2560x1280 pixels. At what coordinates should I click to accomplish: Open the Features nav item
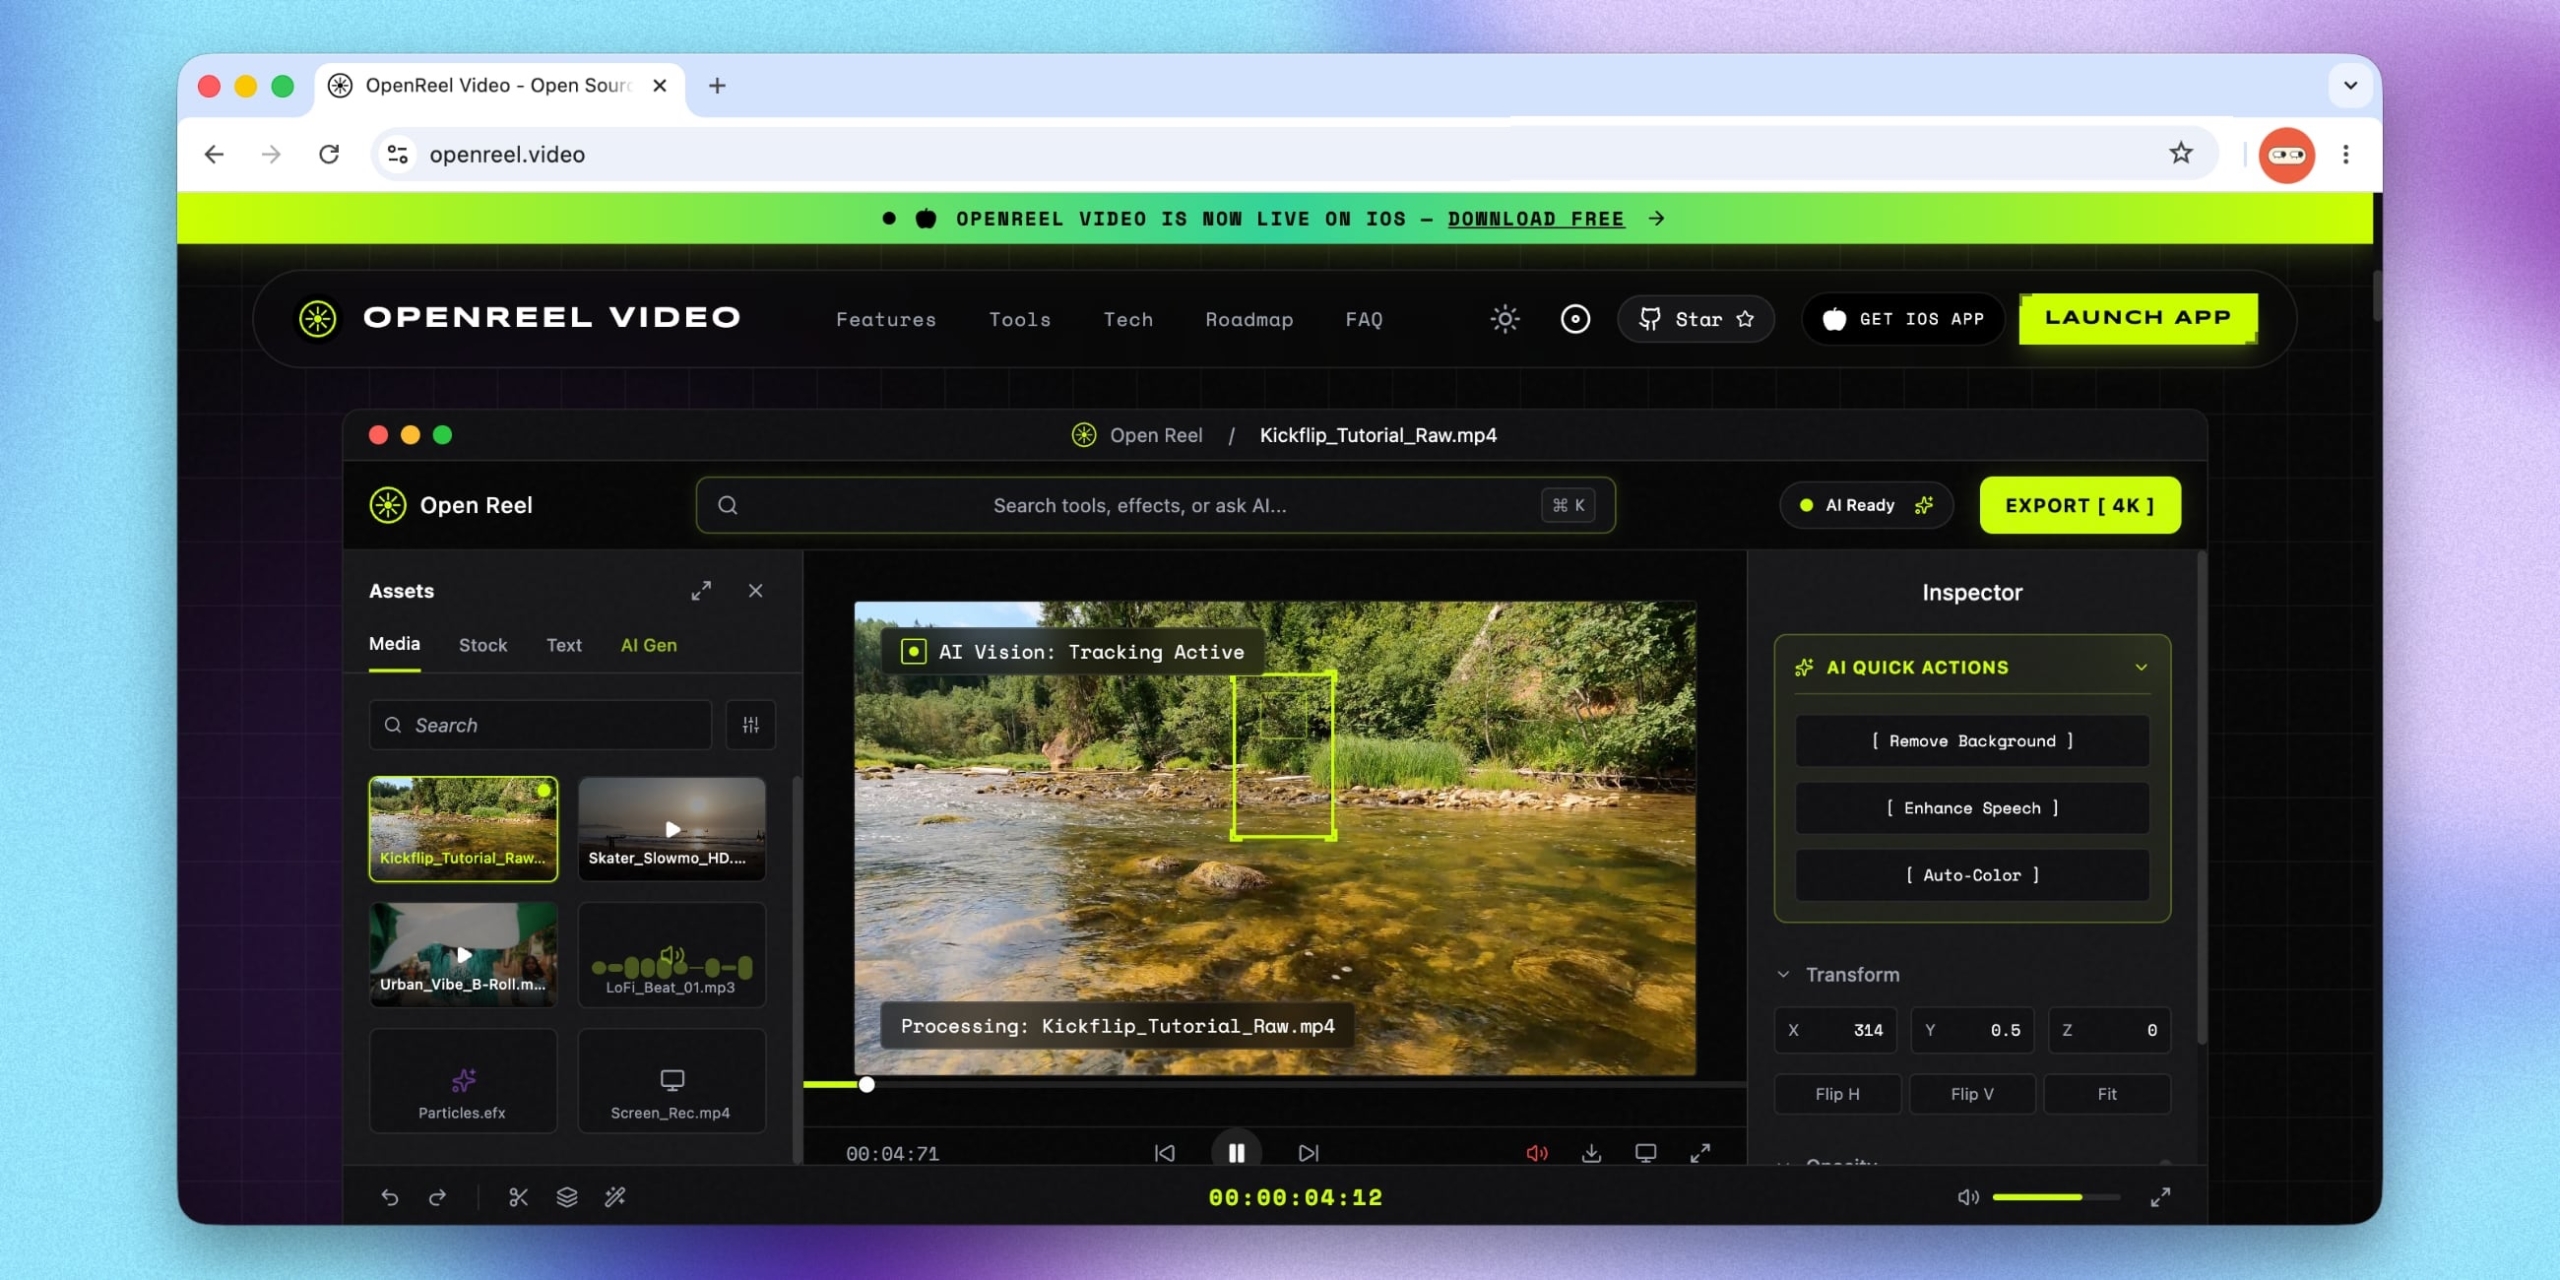point(886,319)
